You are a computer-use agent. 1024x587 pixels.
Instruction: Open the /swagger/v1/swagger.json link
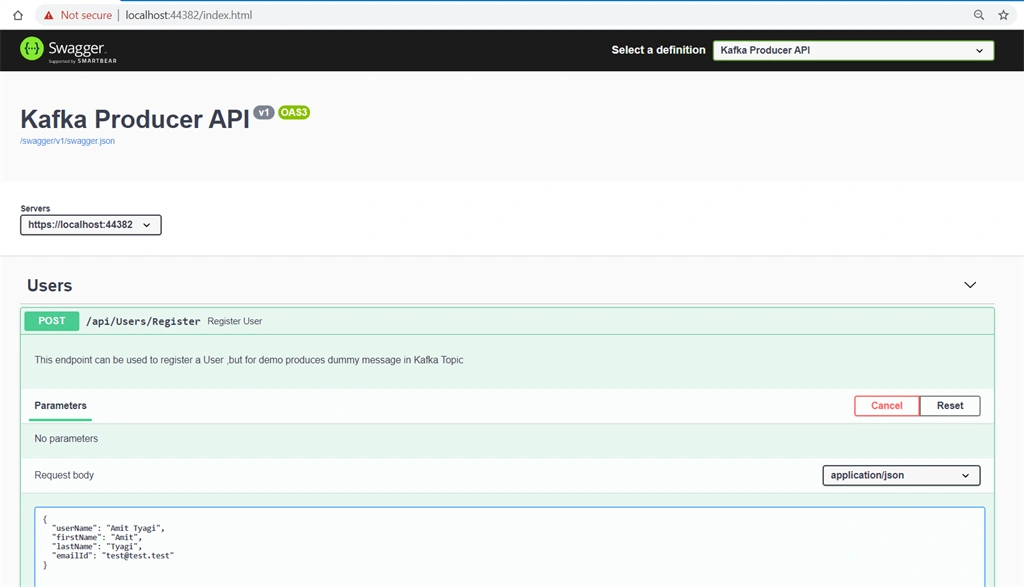tap(67, 141)
